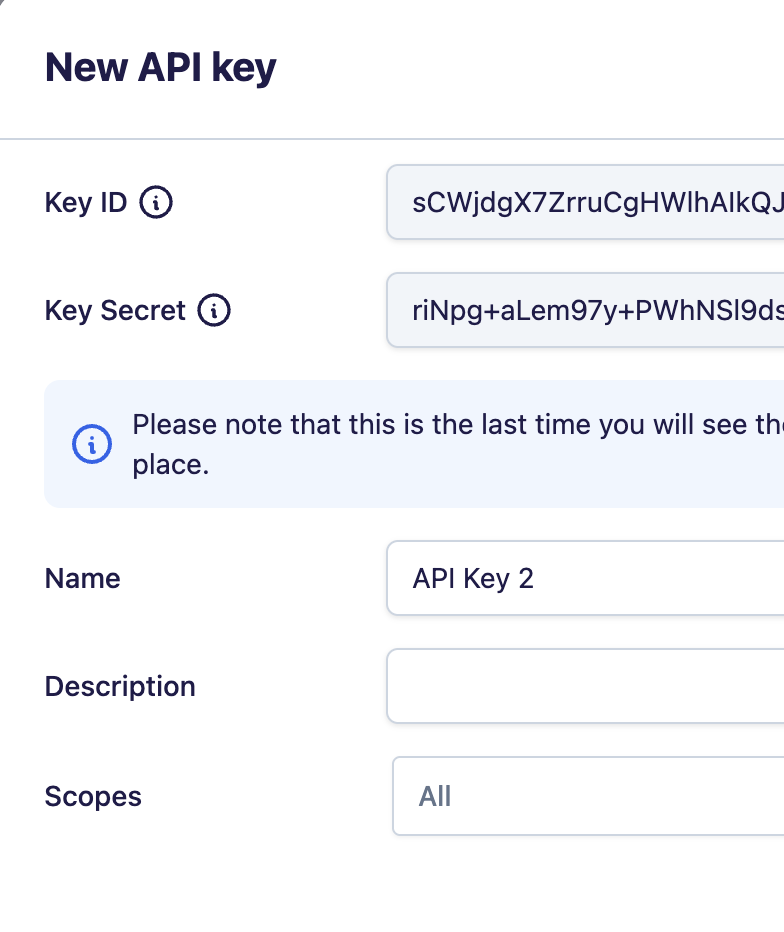Viewport: 784px width, 932px height.
Task: Click the 'All' placeholder in Scopes
Action: coord(435,796)
